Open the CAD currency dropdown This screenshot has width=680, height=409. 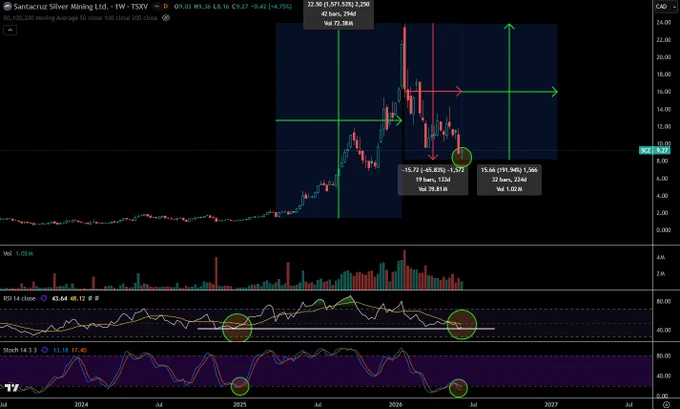tap(666, 6)
